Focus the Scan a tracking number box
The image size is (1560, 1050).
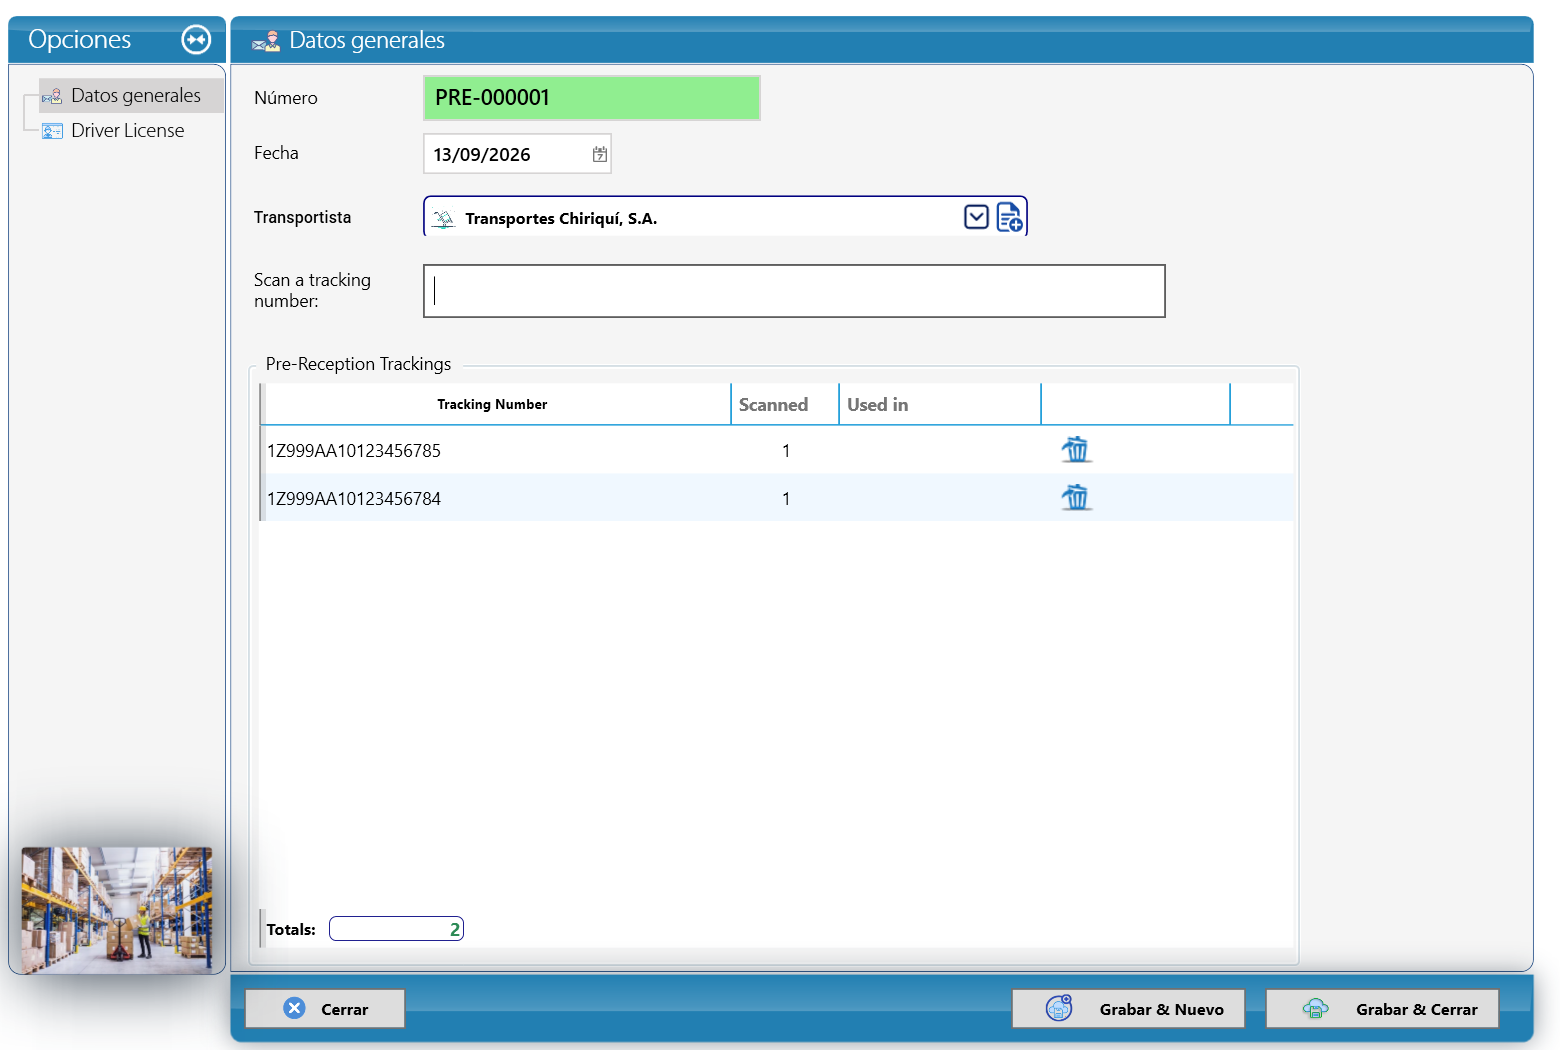794,291
